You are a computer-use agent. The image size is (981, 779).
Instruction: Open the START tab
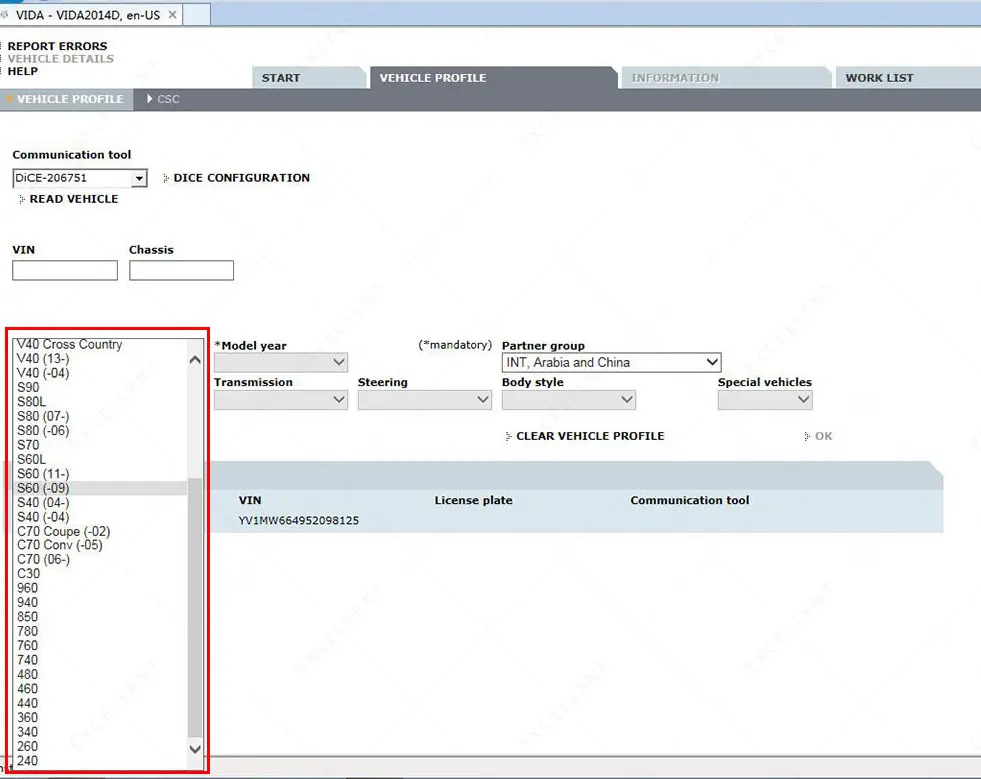[x=281, y=78]
